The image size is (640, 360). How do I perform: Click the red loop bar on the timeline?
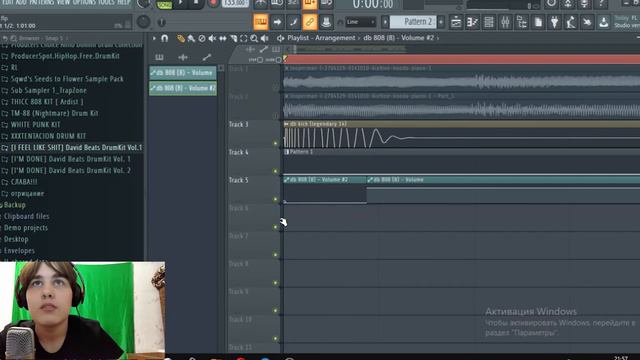coord(461,60)
